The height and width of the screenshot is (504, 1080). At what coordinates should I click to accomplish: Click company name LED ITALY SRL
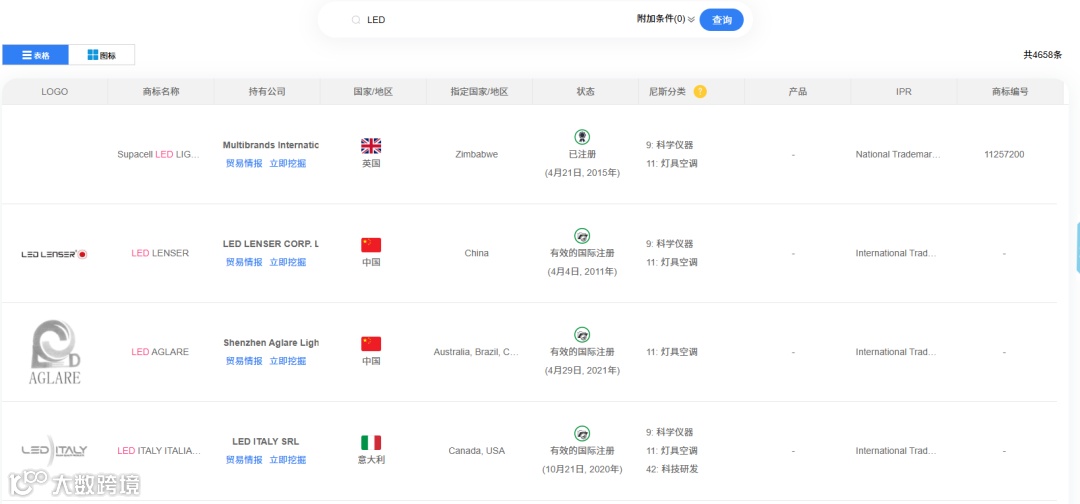pyautogui.click(x=266, y=441)
